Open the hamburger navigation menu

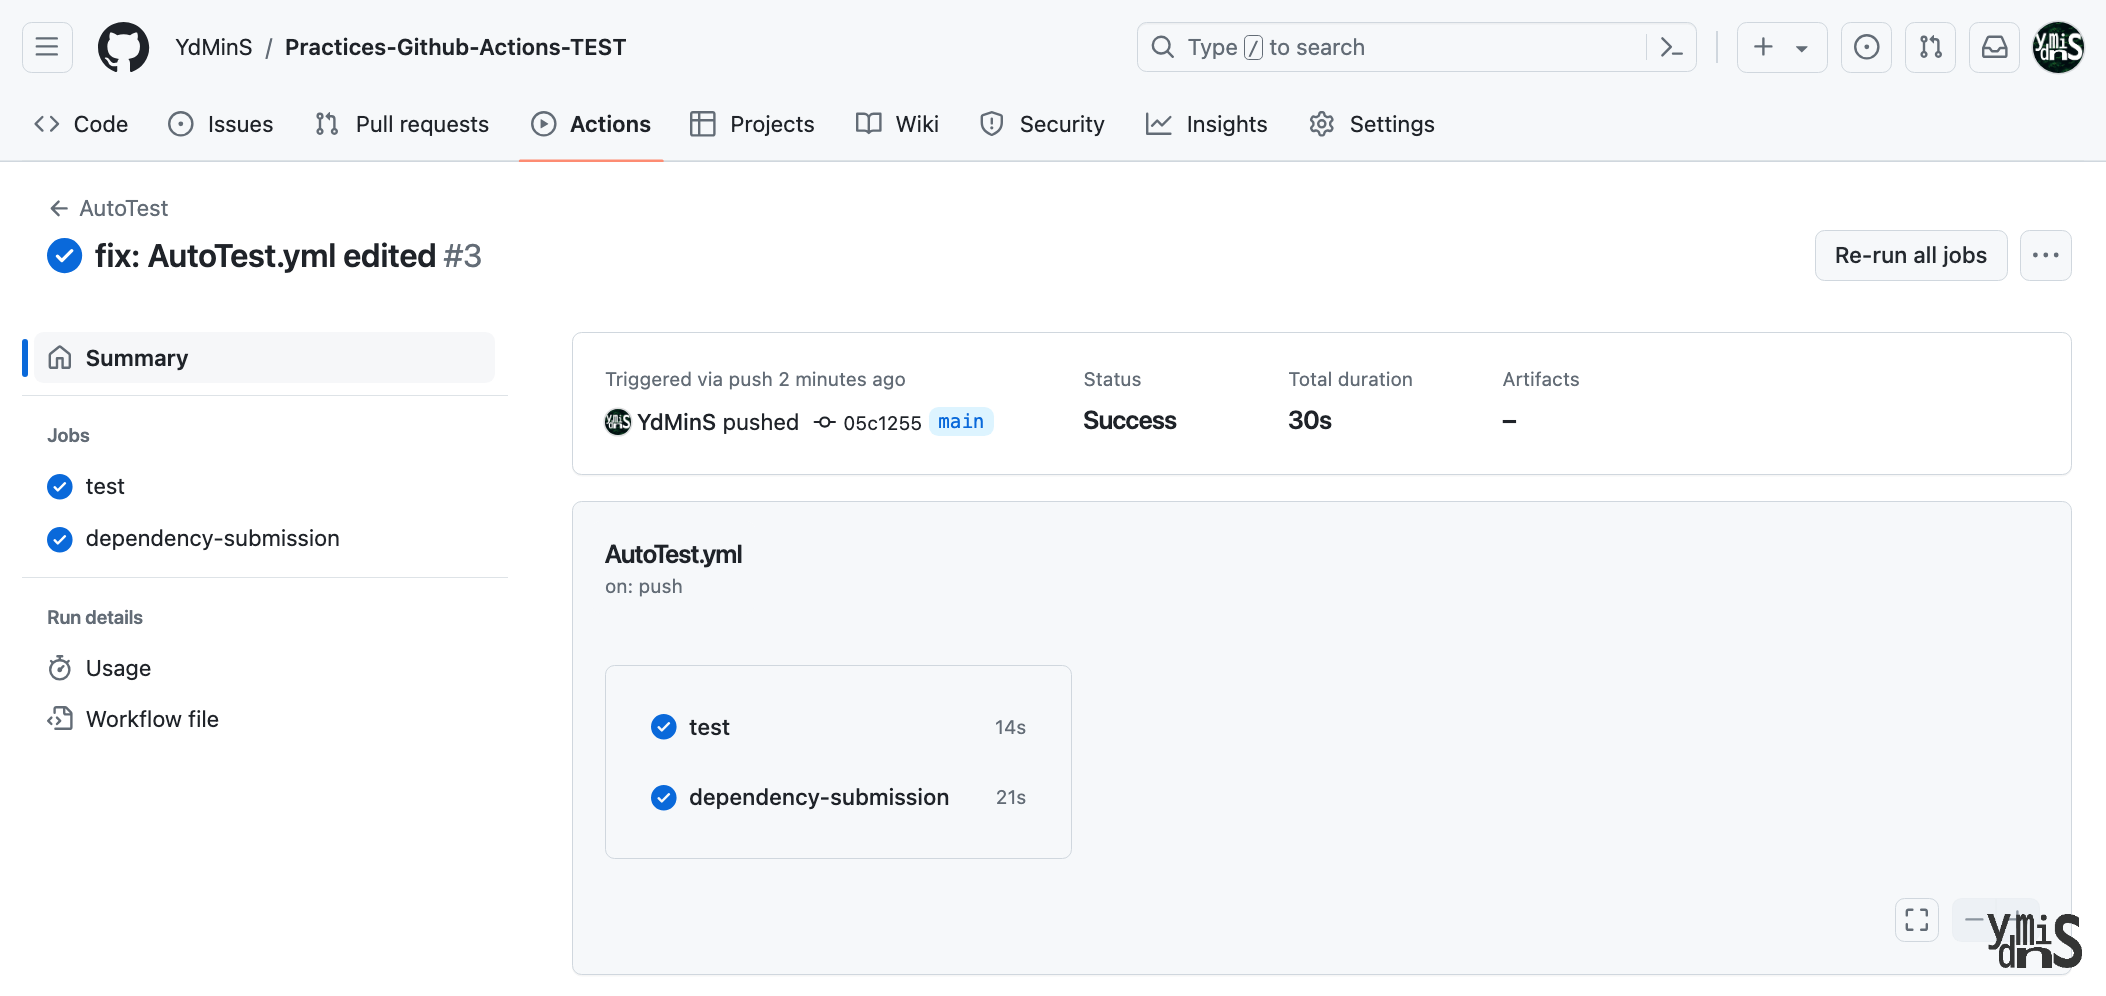point(45,47)
